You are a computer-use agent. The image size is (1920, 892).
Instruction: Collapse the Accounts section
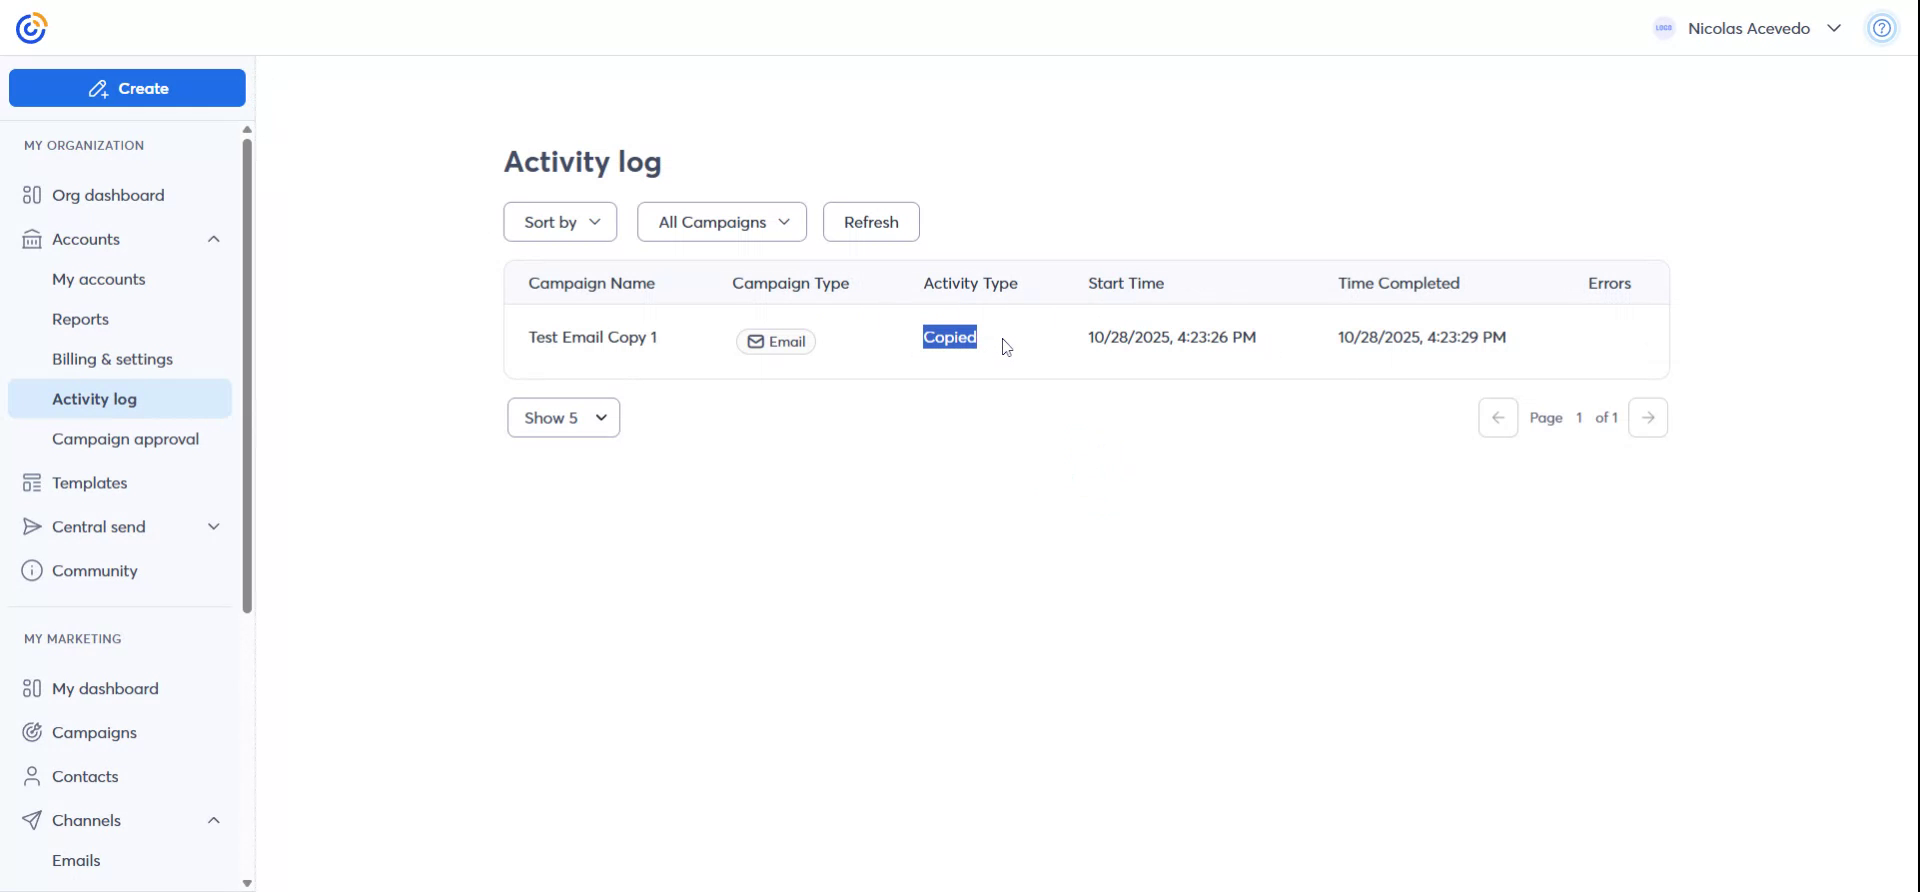[x=213, y=239]
